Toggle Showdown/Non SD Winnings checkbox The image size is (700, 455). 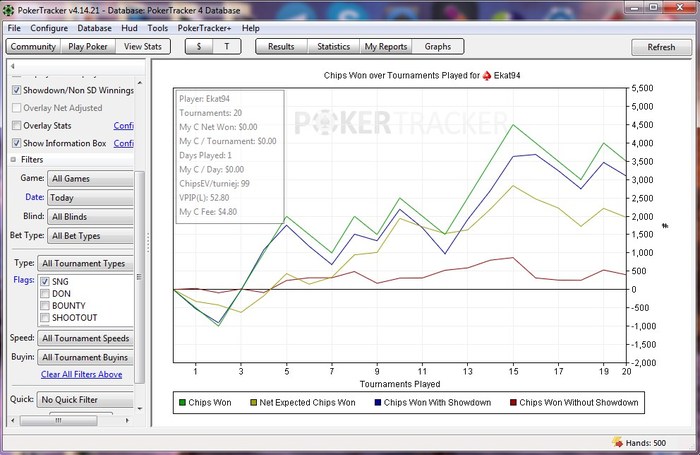(17, 90)
